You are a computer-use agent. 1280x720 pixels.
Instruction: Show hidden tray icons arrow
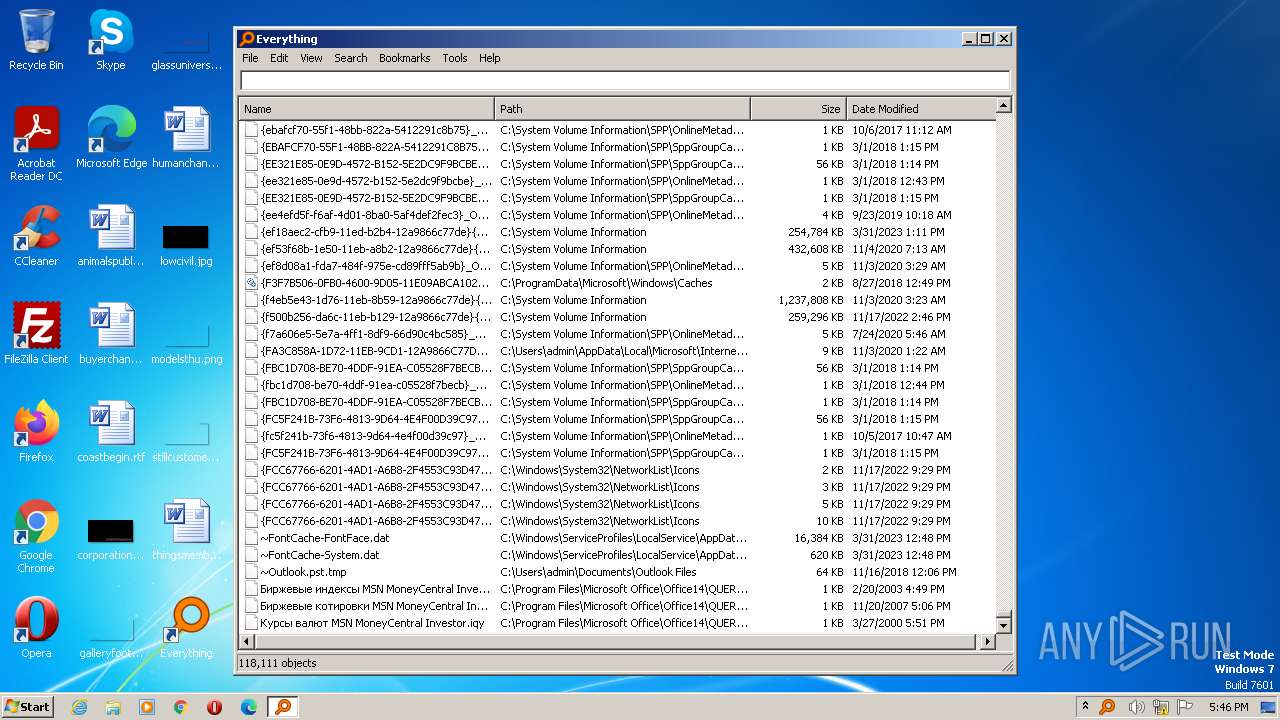click(1085, 707)
